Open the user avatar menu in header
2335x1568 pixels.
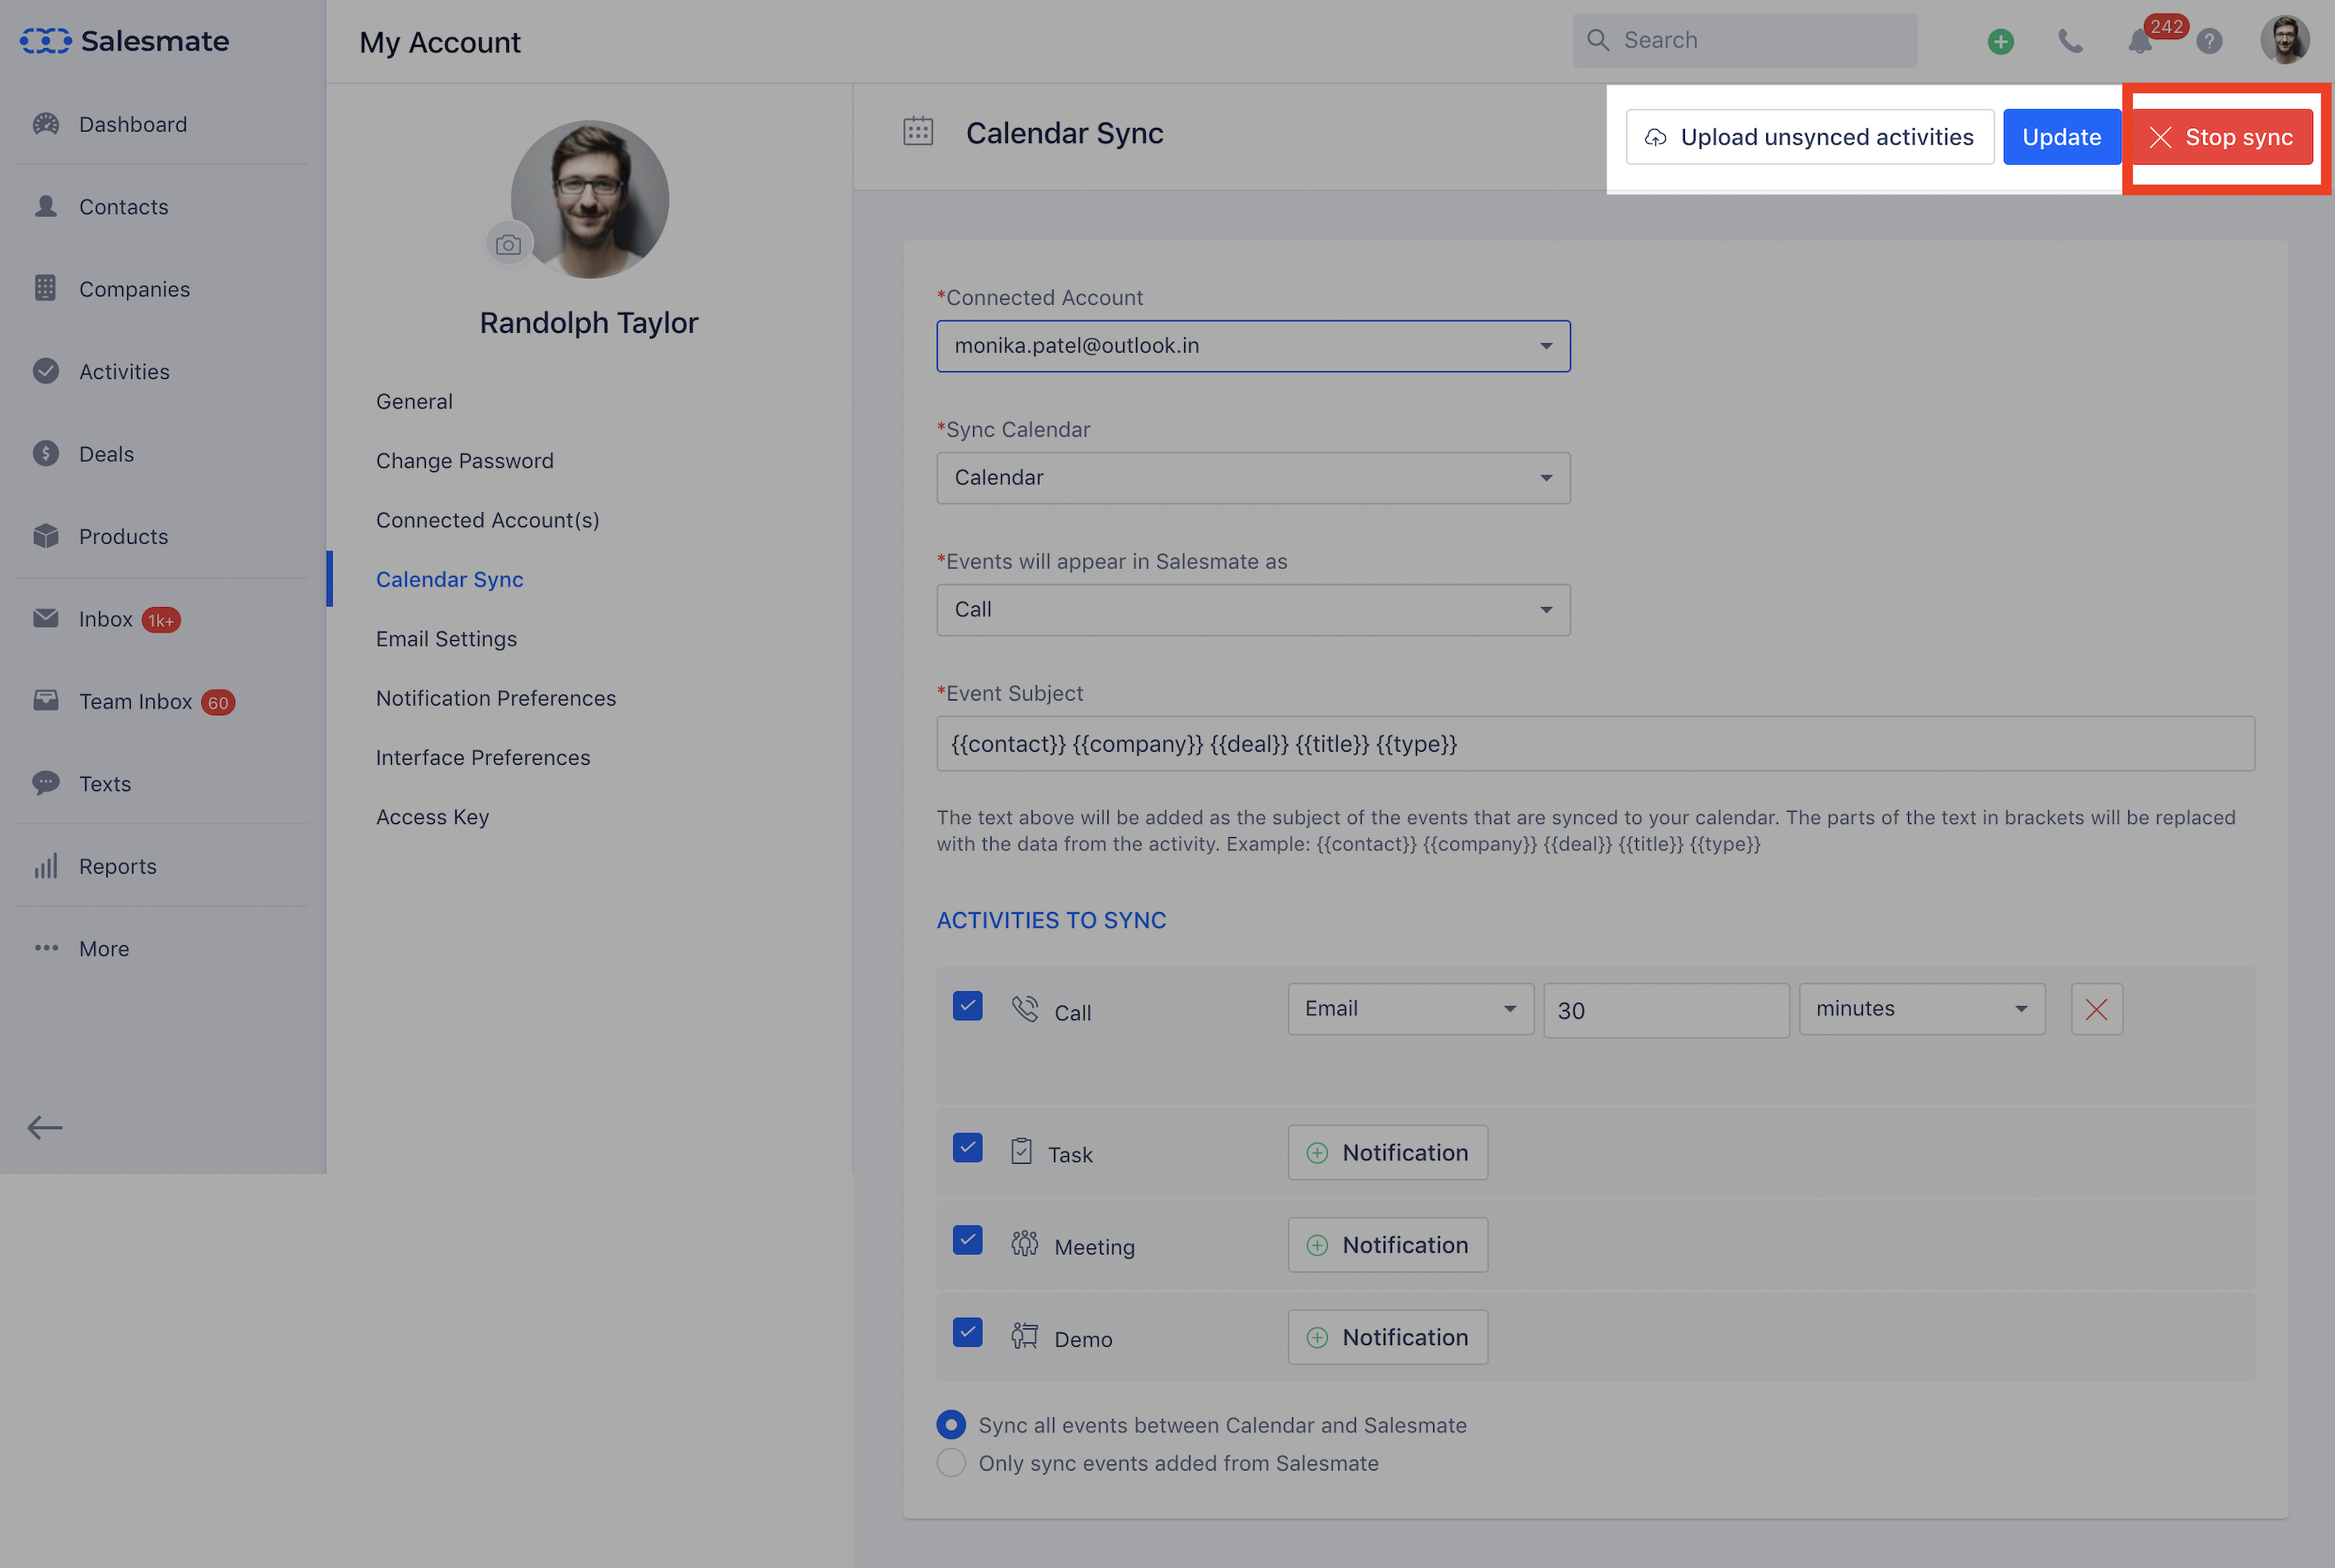(x=2285, y=40)
